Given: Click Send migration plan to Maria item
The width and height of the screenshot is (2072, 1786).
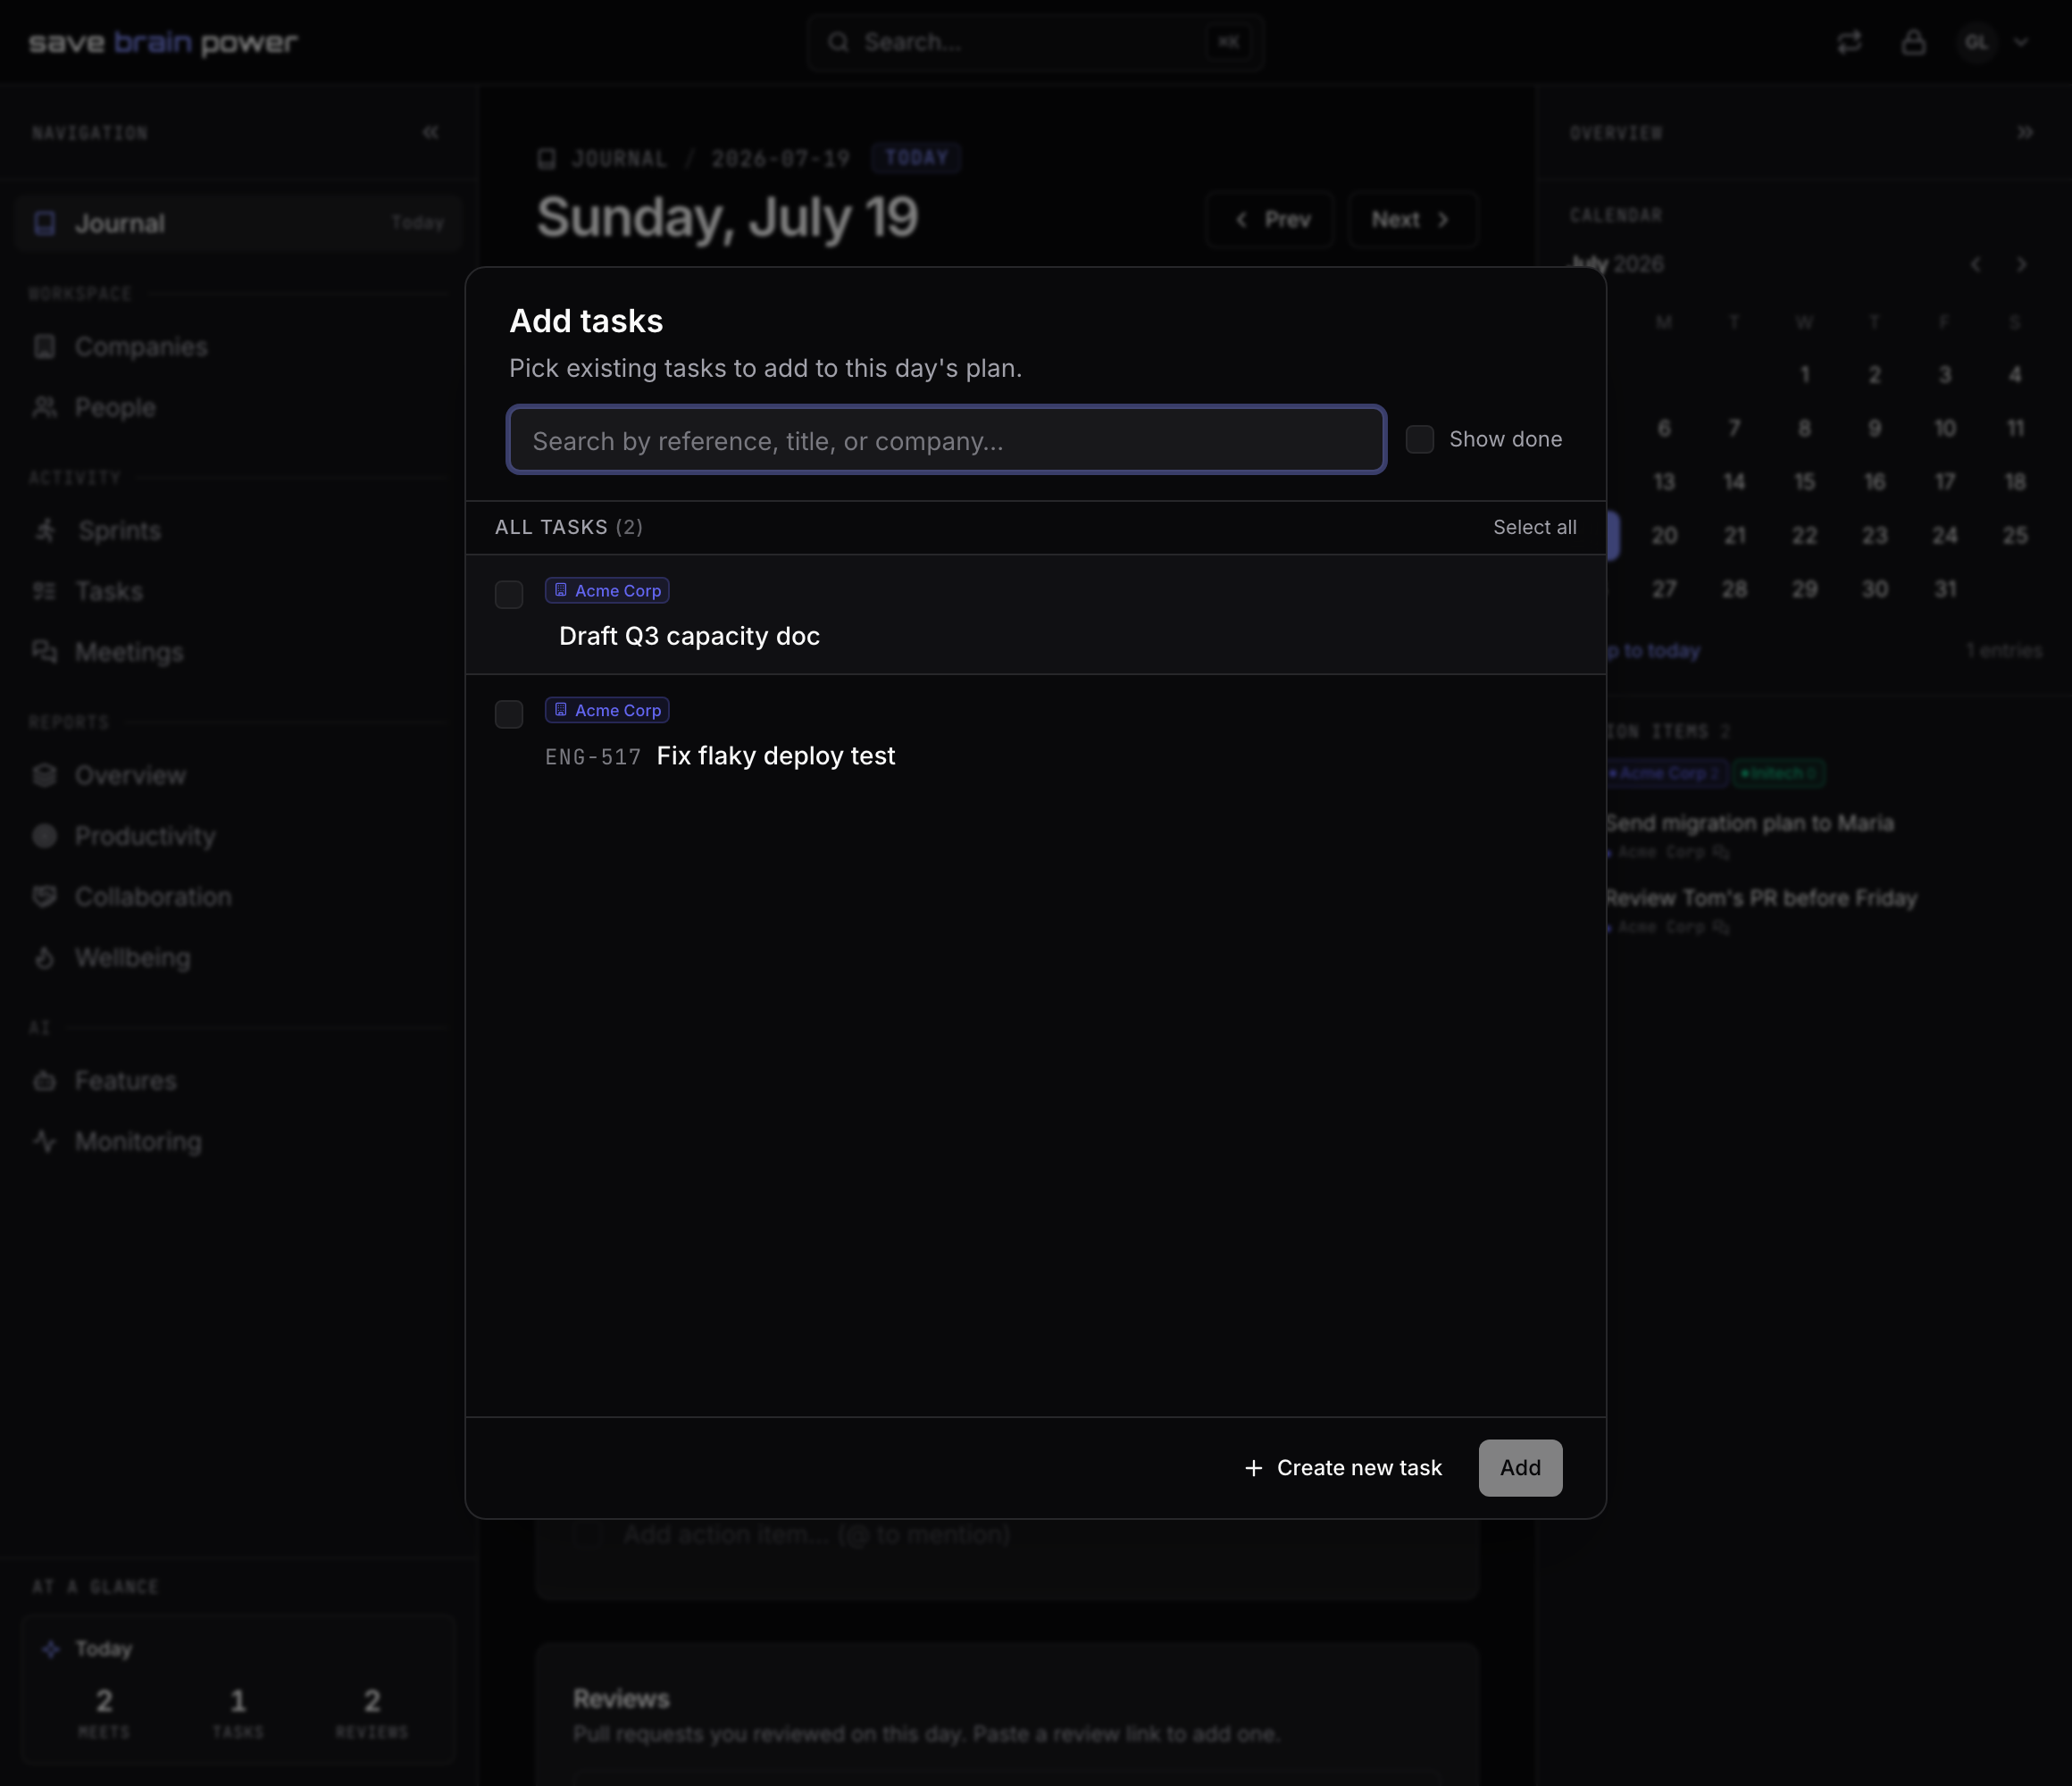Looking at the screenshot, I should click(x=1750, y=823).
